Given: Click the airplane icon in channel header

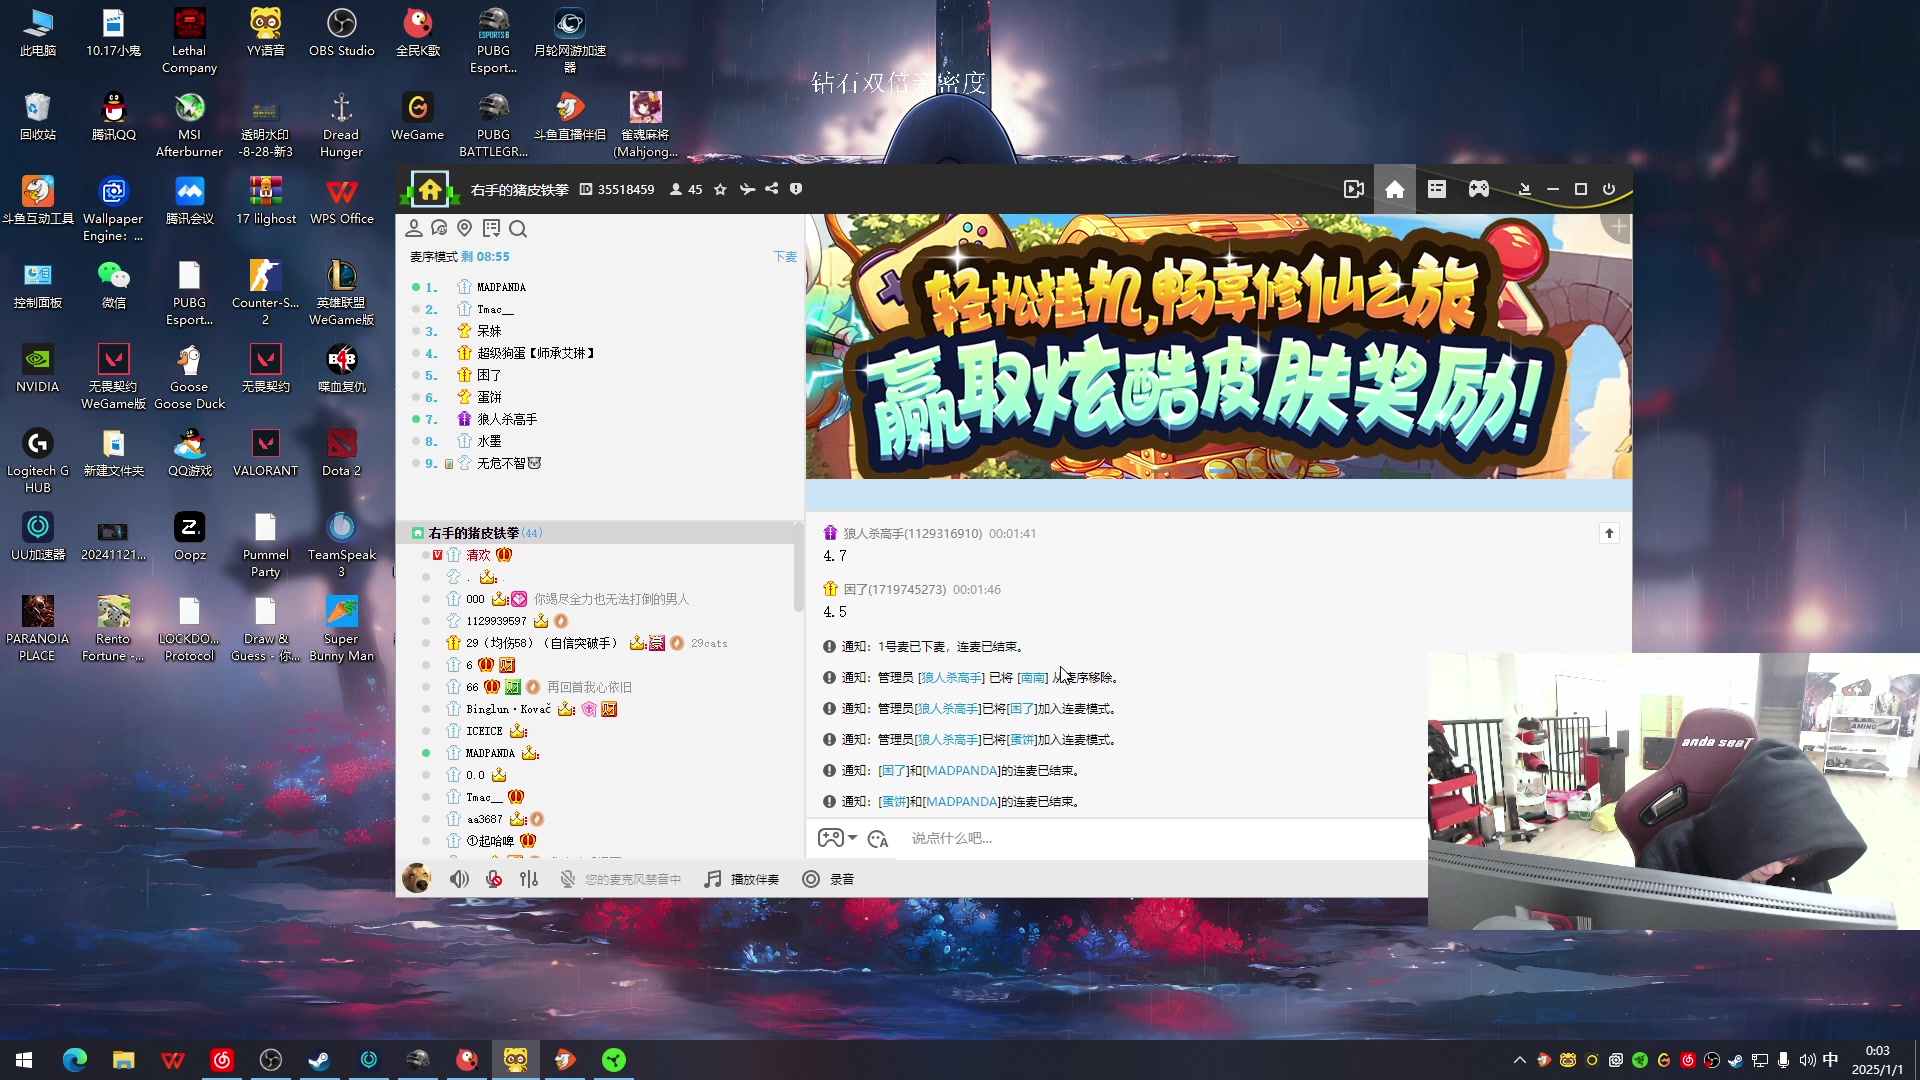Looking at the screenshot, I should pos(747,189).
